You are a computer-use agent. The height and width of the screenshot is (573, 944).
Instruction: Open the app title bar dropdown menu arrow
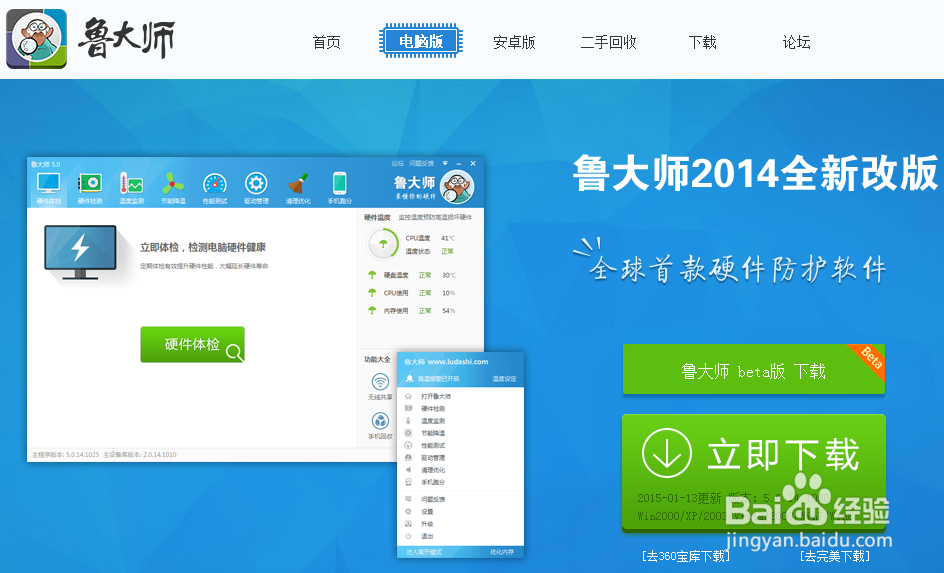click(x=446, y=164)
